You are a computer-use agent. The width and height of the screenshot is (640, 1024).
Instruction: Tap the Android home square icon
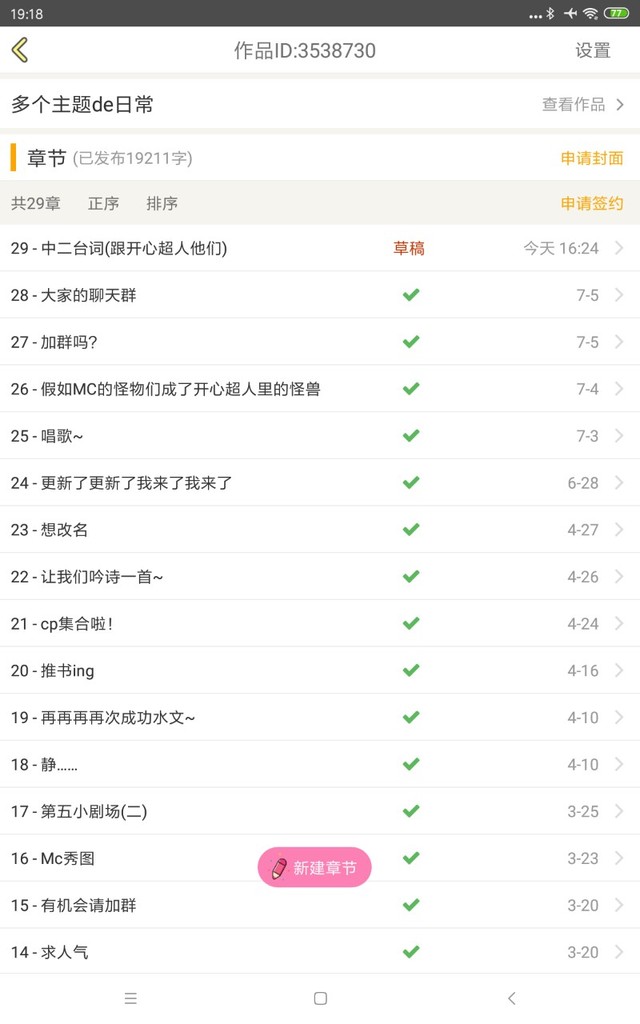pos(320,998)
